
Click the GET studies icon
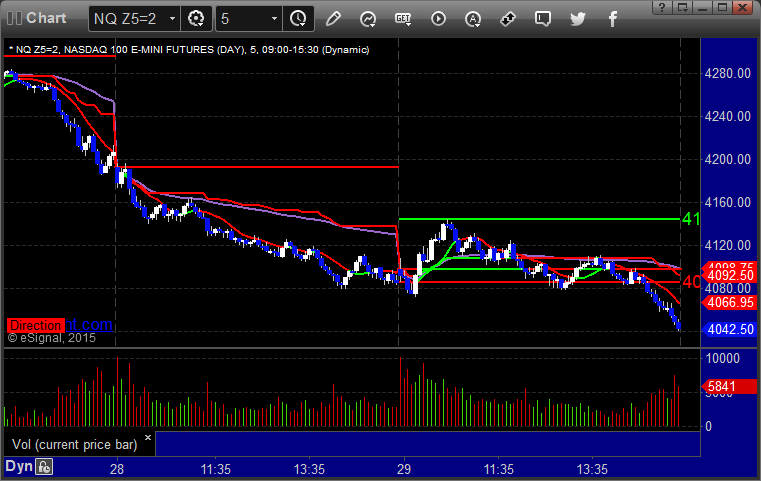click(403, 18)
